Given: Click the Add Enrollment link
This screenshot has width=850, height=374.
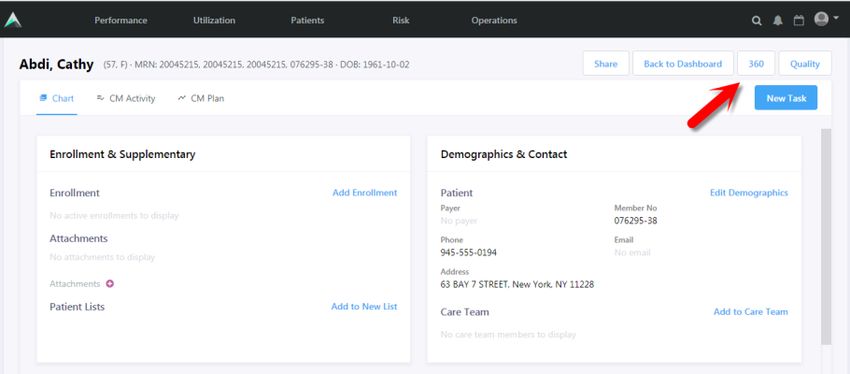Looking at the screenshot, I should tap(365, 192).
